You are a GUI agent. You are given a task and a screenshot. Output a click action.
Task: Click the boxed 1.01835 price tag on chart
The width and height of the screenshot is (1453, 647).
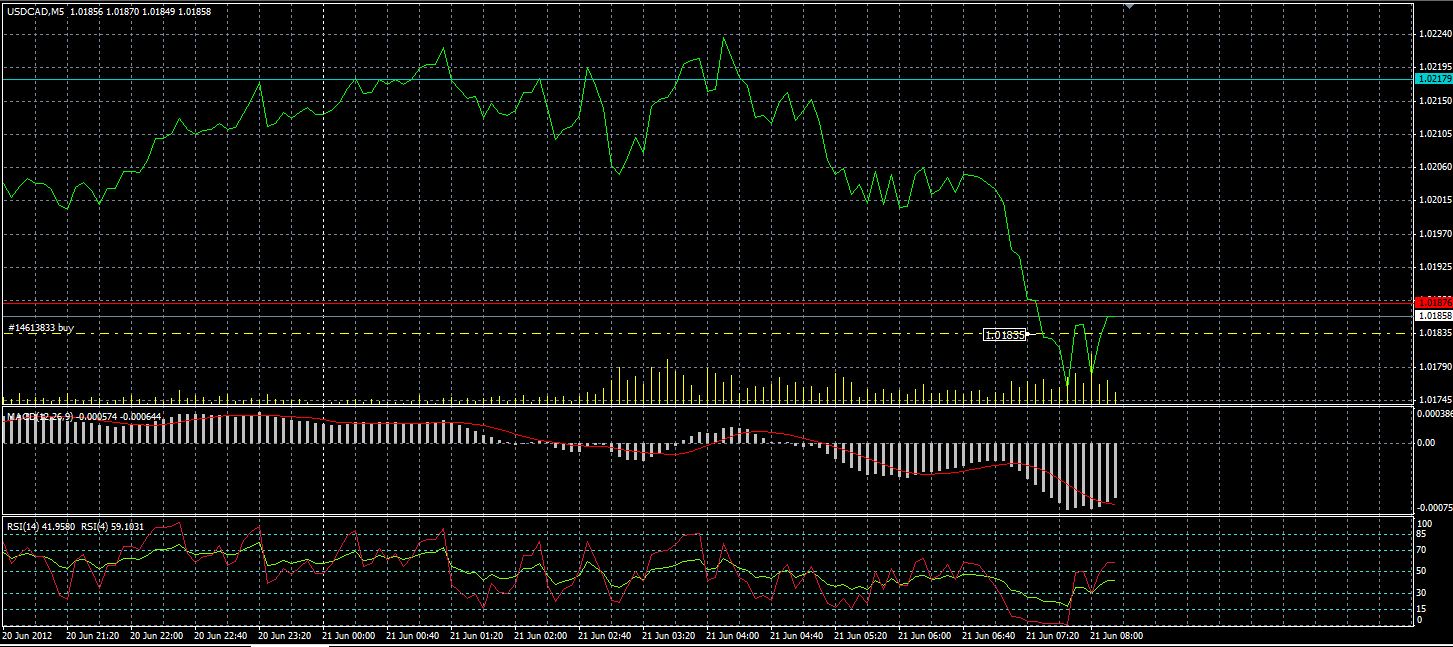[x=1006, y=335]
